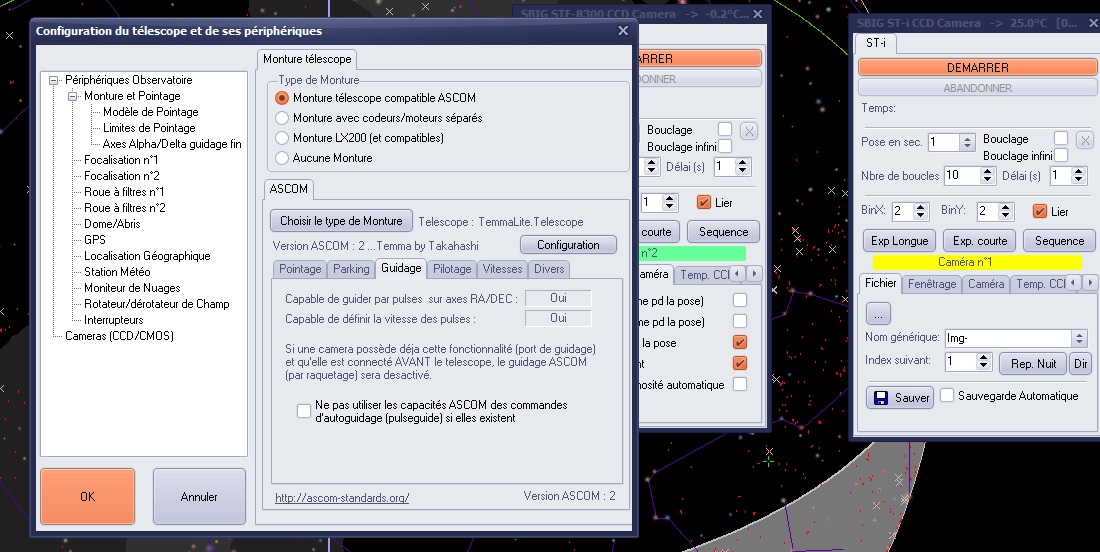Open the ascom-standards.org link
This screenshot has height=552, width=1100.
point(342,497)
